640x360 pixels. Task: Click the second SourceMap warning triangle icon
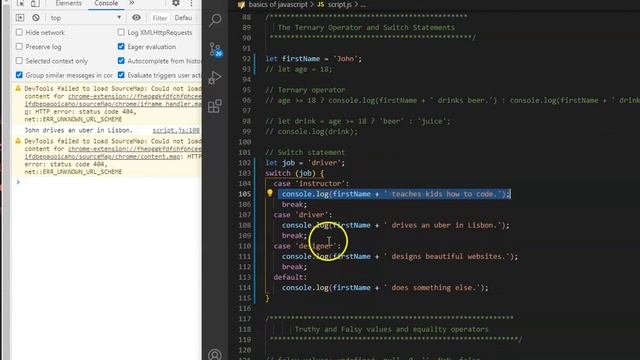pos(18,141)
